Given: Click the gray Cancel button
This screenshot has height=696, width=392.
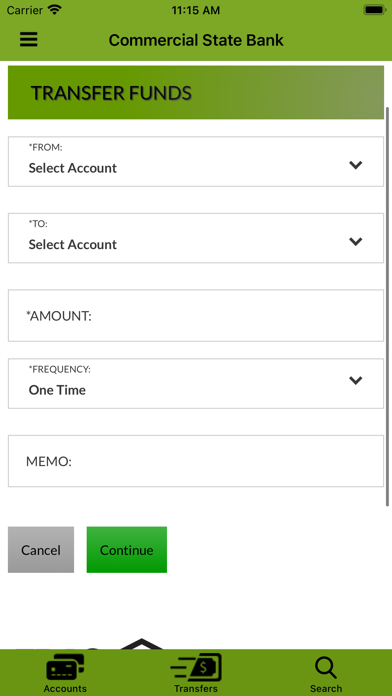Looking at the screenshot, I should (41, 550).
